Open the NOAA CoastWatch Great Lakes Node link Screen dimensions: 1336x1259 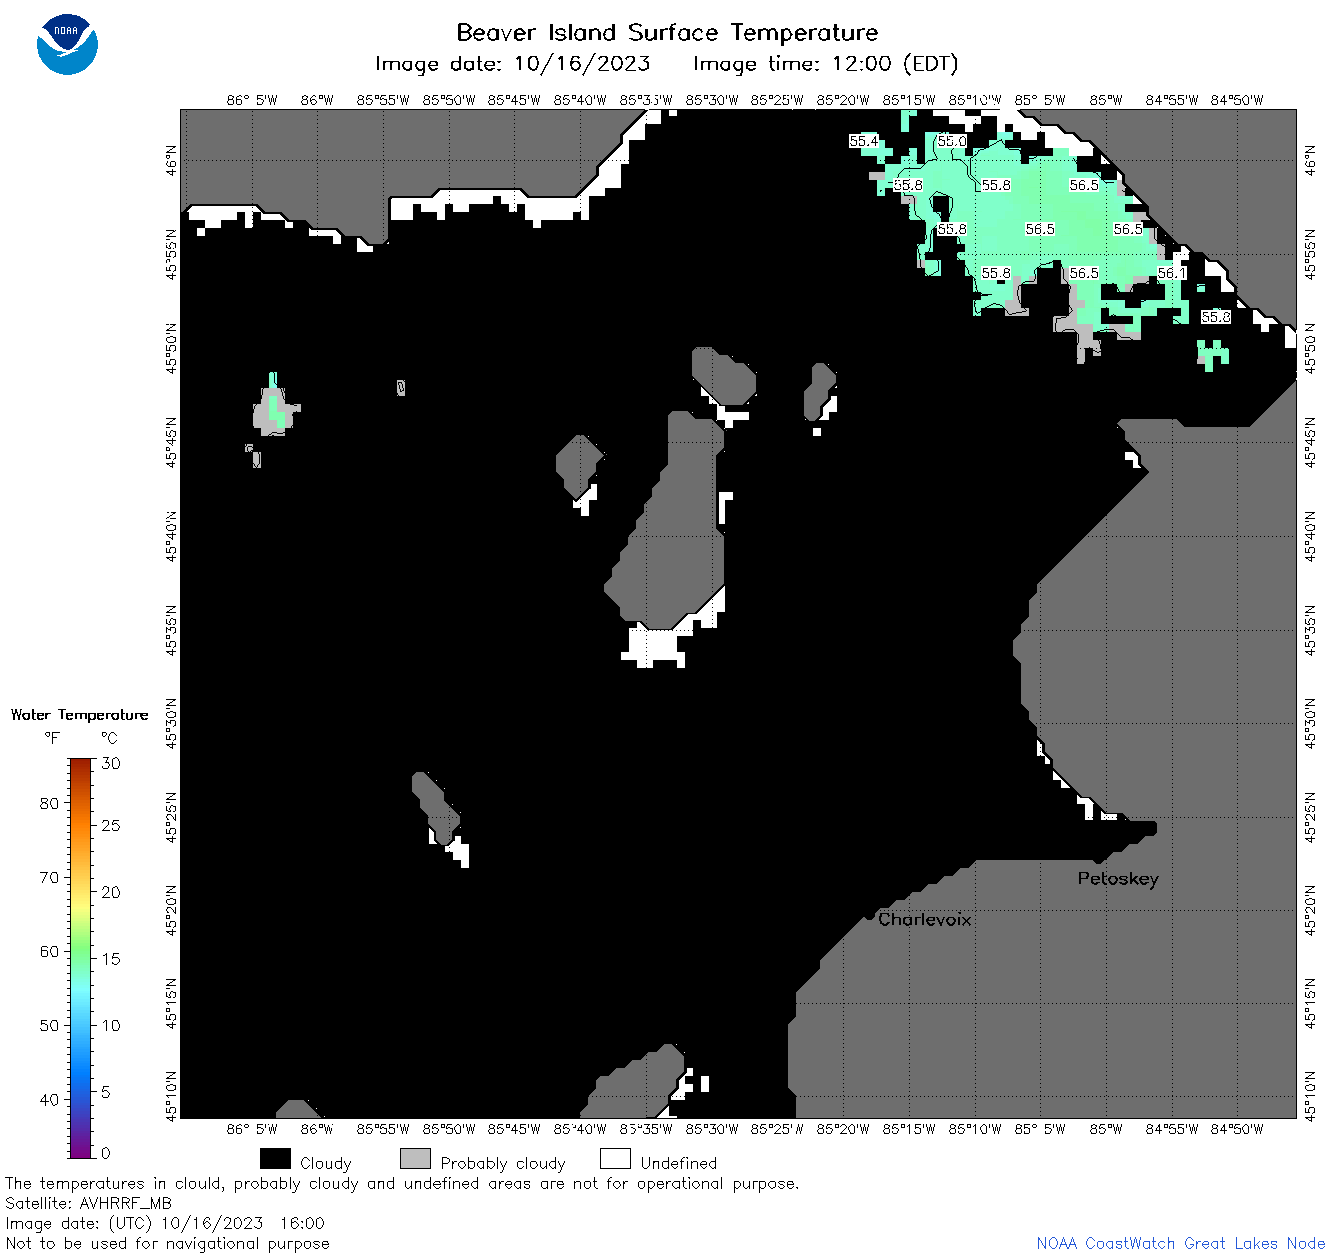tap(1180, 1243)
